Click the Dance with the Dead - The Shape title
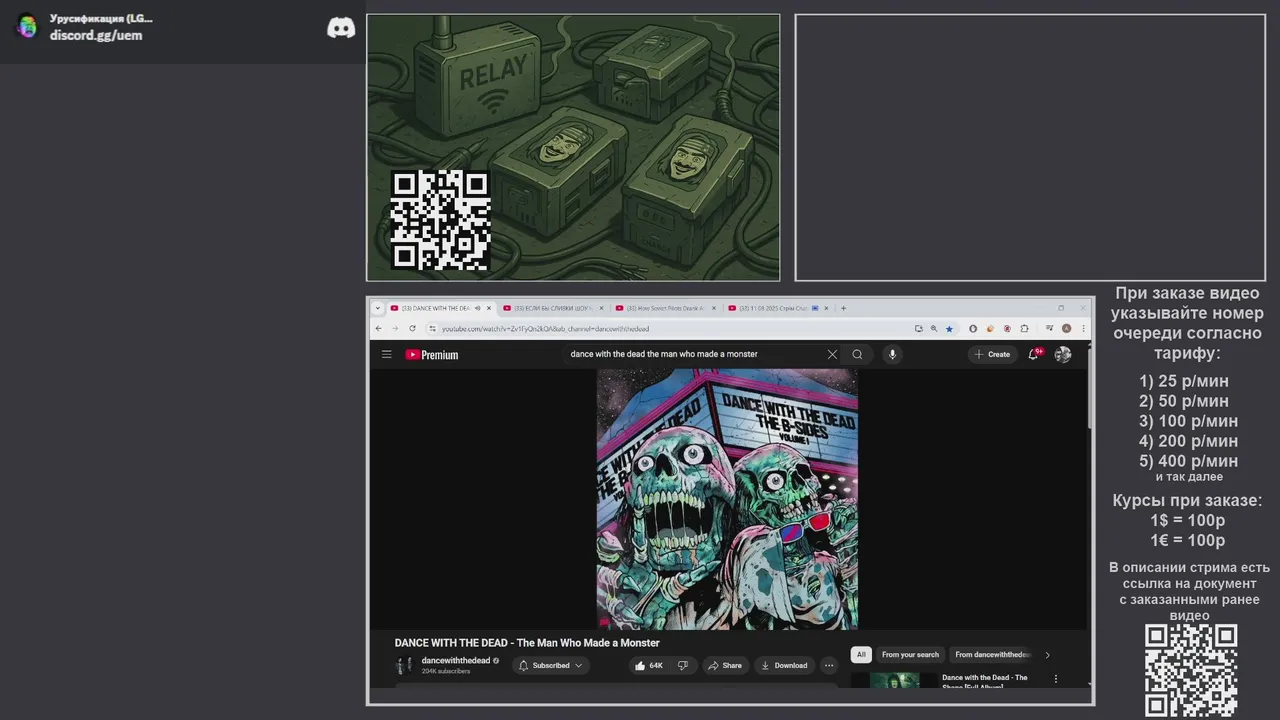1280x720 pixels. tap(985, 681)
